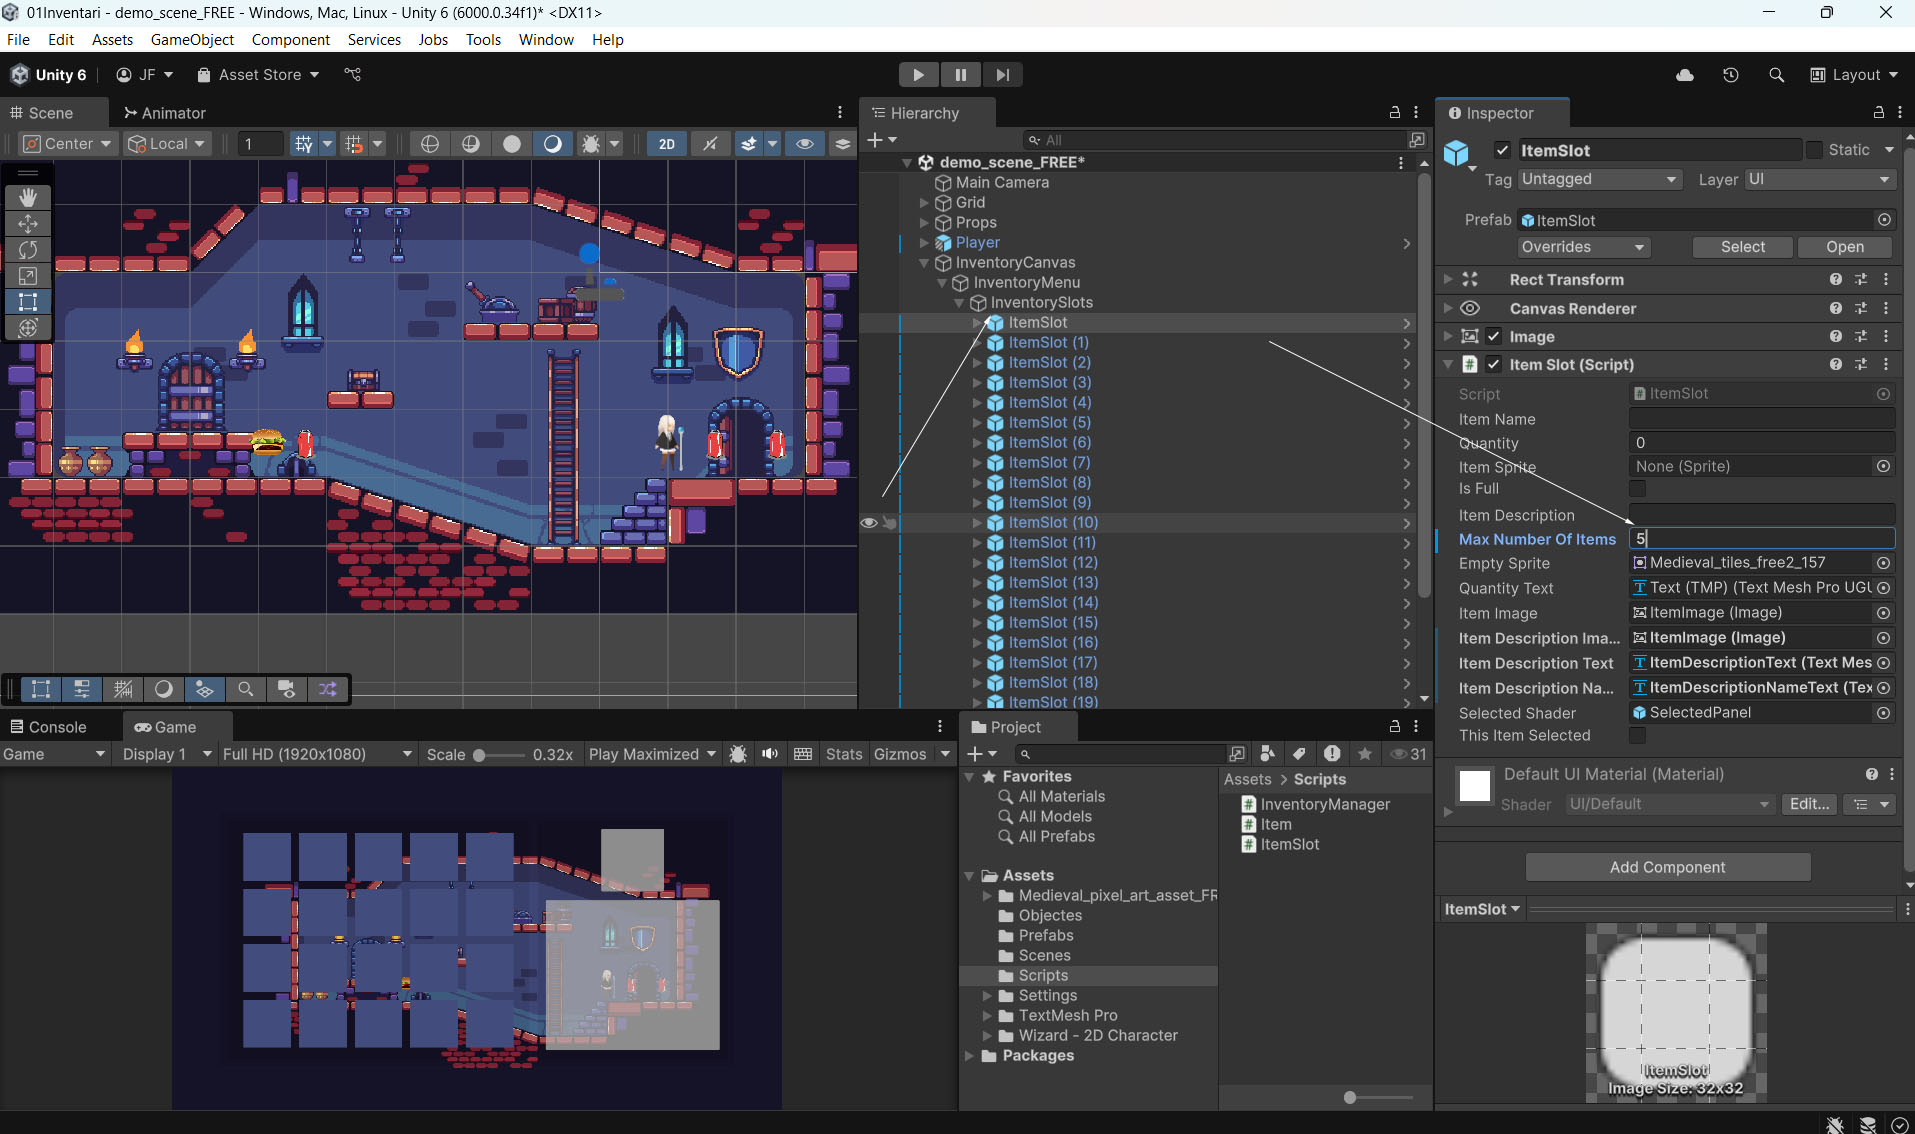
Task: Select the Rect tool in Scene toolbar
Action: pyautogui.click(x=28, y=302)
